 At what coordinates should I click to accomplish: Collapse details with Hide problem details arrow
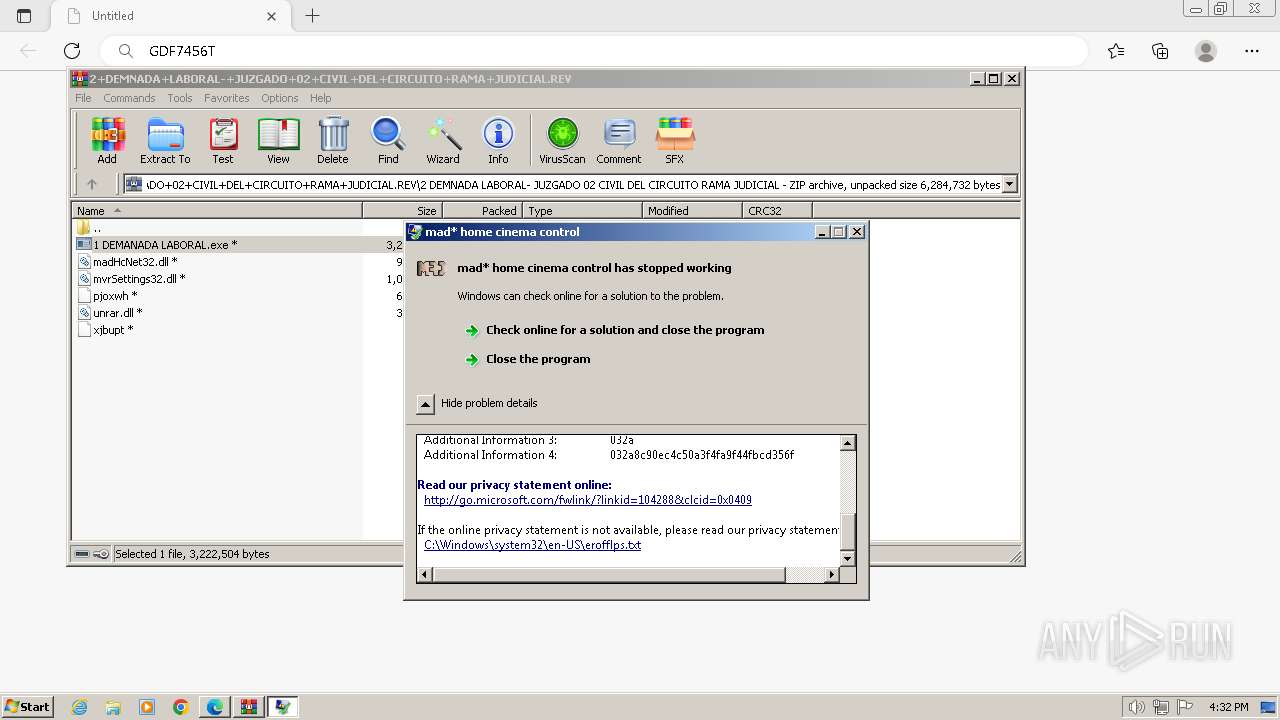tap(425, 404)
